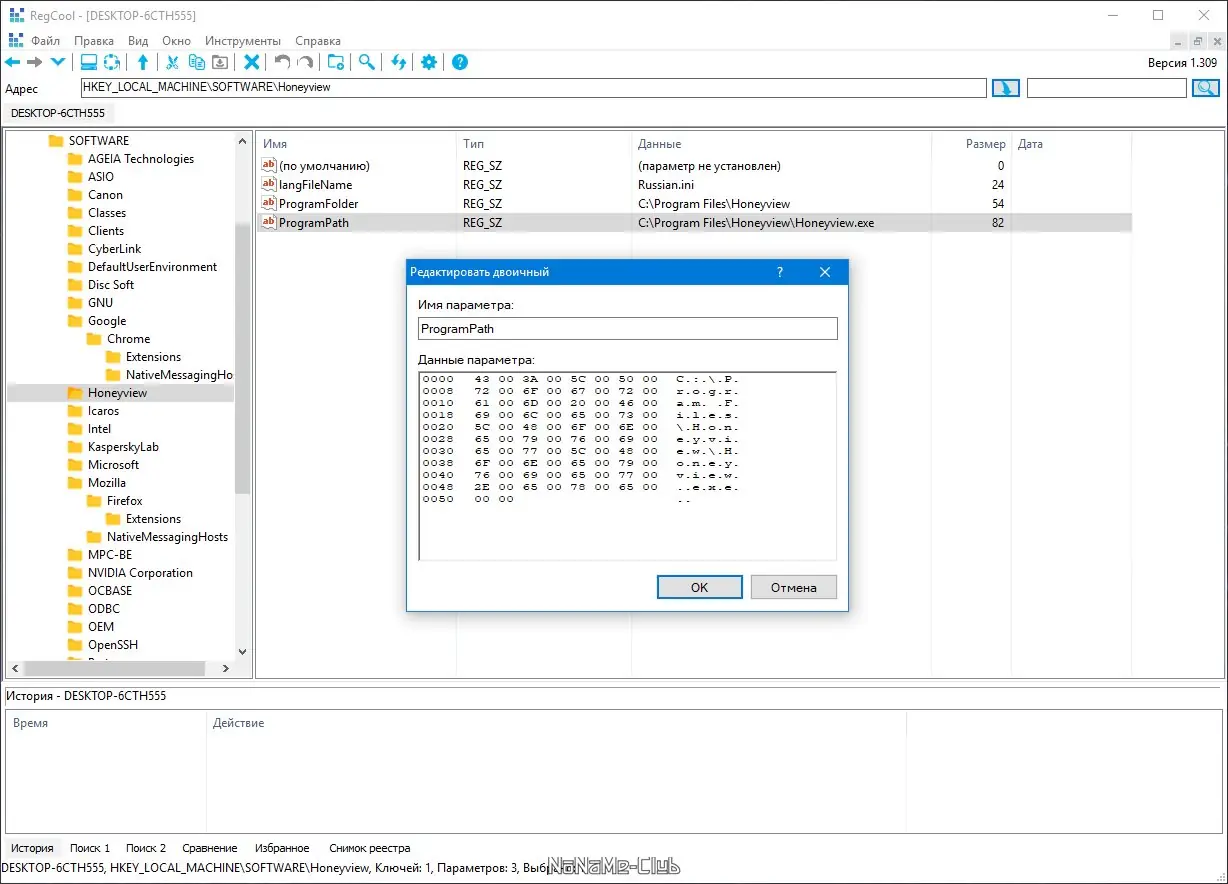Click the Cut scissors icon
This screenshot has height=884, width=1228.
coord(172,62)
